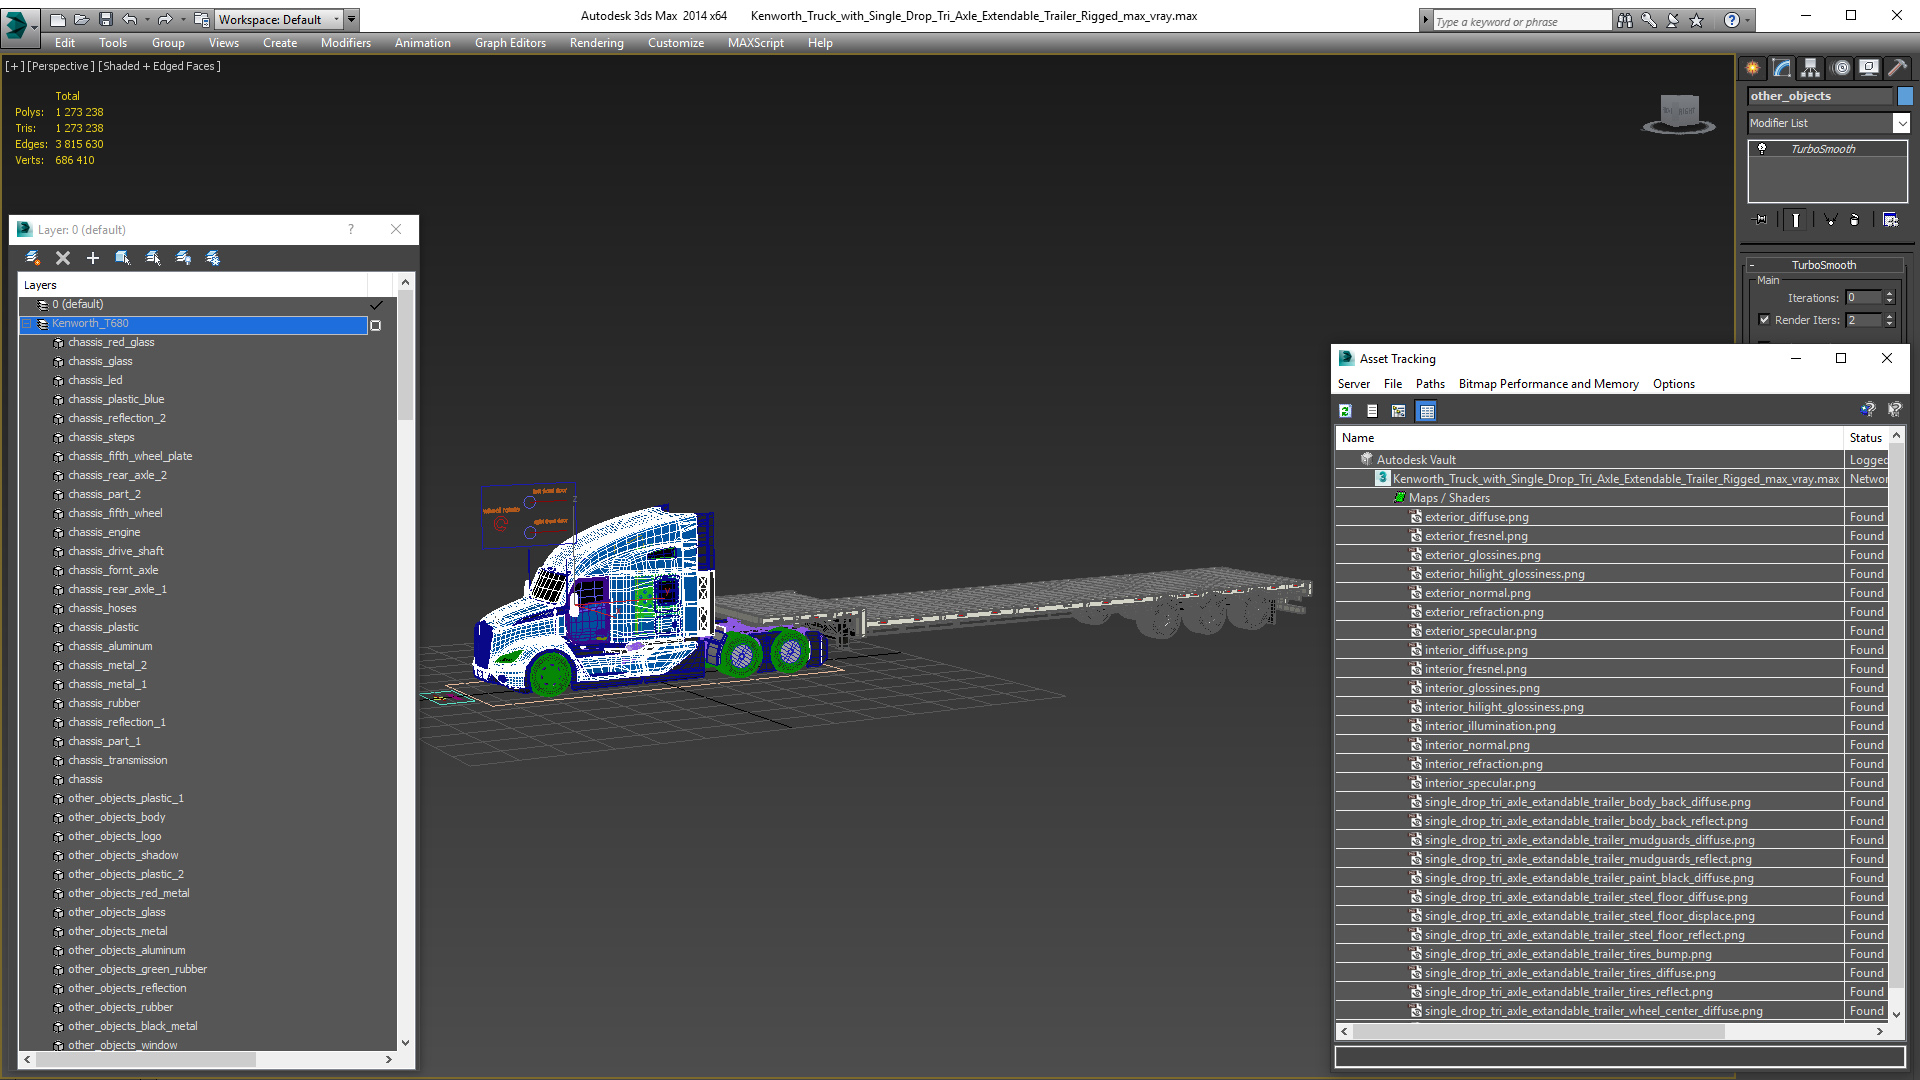Screen dimensions: 1920x1080
Task: Click the Layers column header
Action: click(193, 285)
